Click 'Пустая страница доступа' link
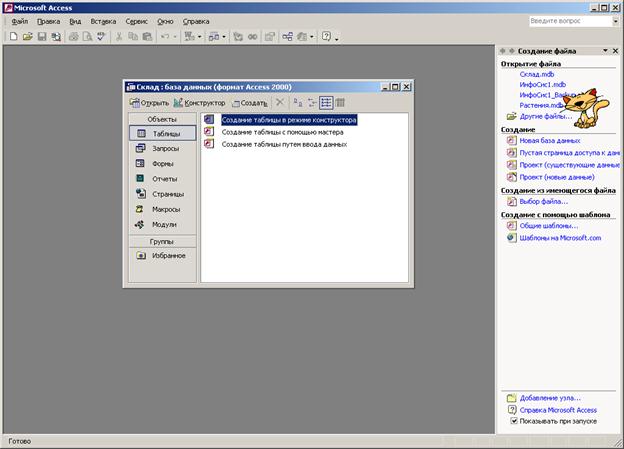Image resolution: width=624 pixels, height=449 pixels. click(x=569, y=153)
